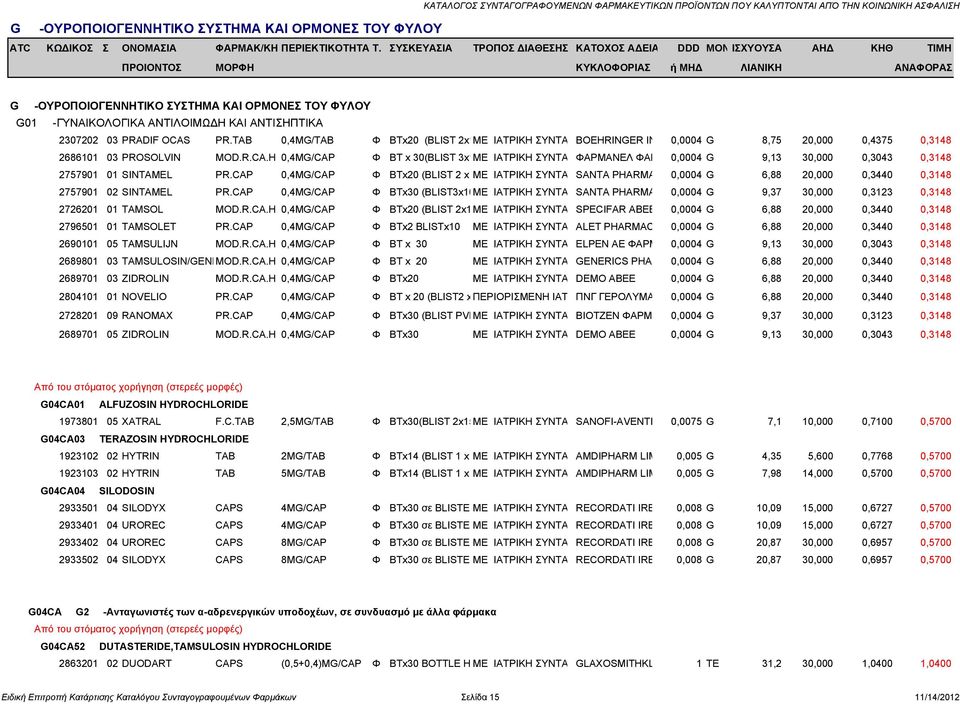The image size is (960, 704).
Task: Click holder ALET PHARMAC
Action: 614,227
